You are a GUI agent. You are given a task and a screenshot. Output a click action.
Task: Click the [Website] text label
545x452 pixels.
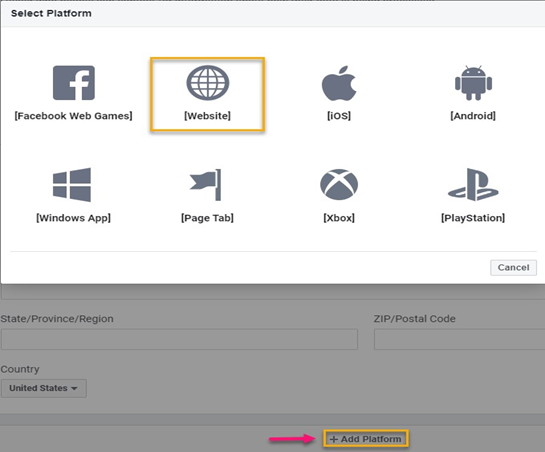pos(208,116)
